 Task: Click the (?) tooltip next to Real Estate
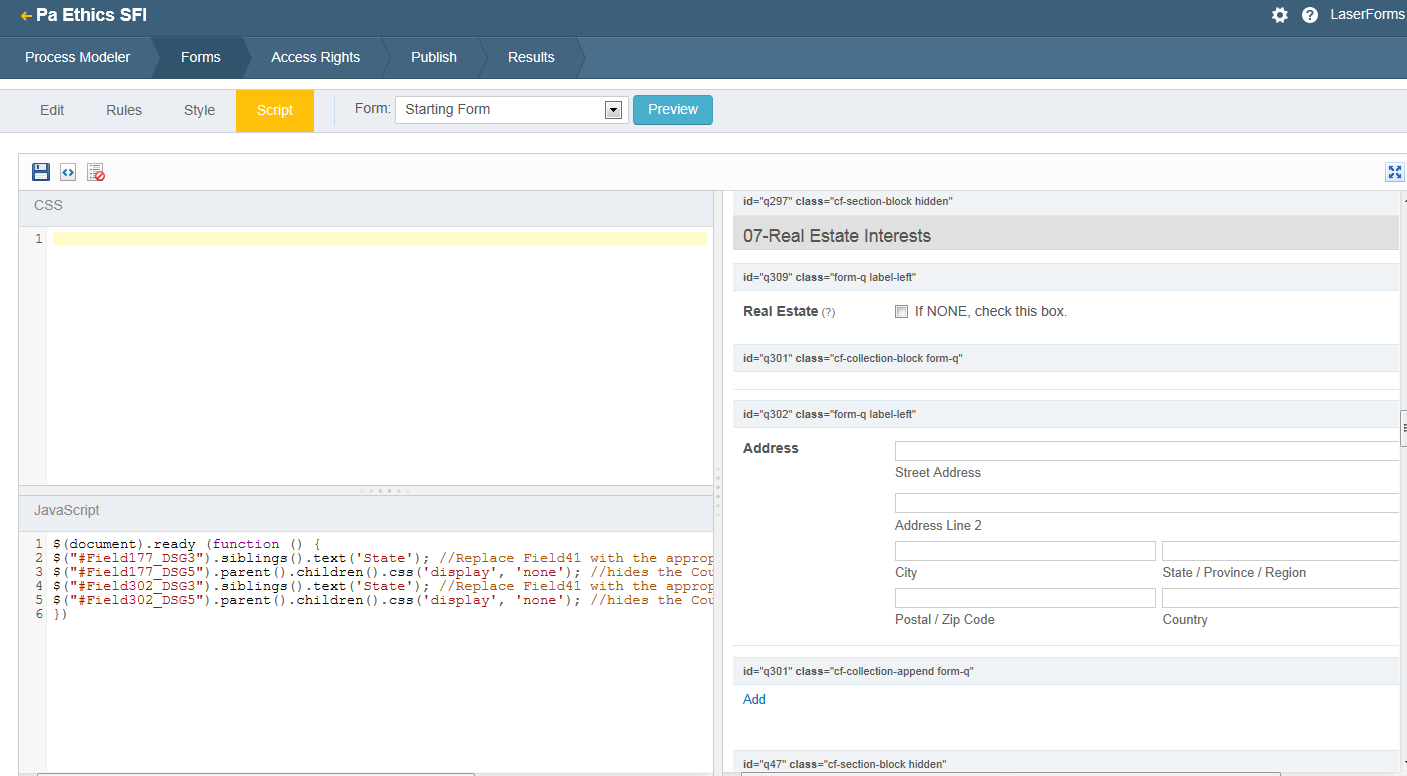828,312
